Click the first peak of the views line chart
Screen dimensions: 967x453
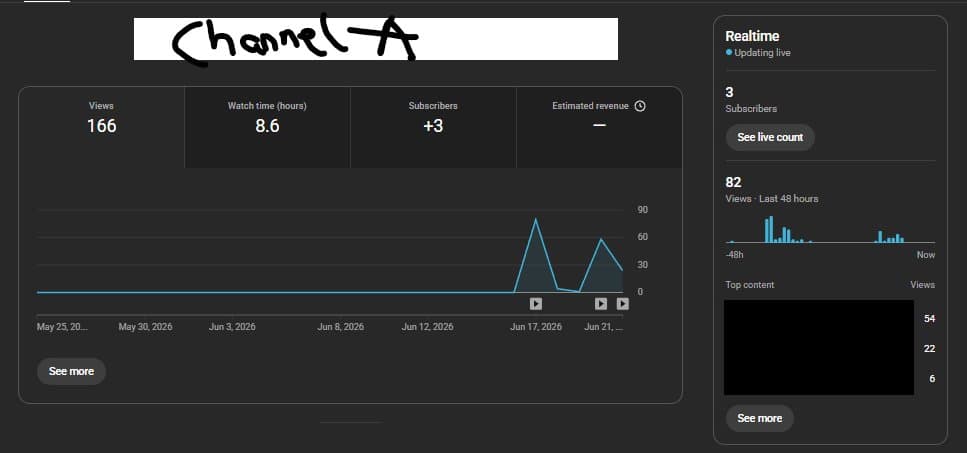click(x=535, y=219)
